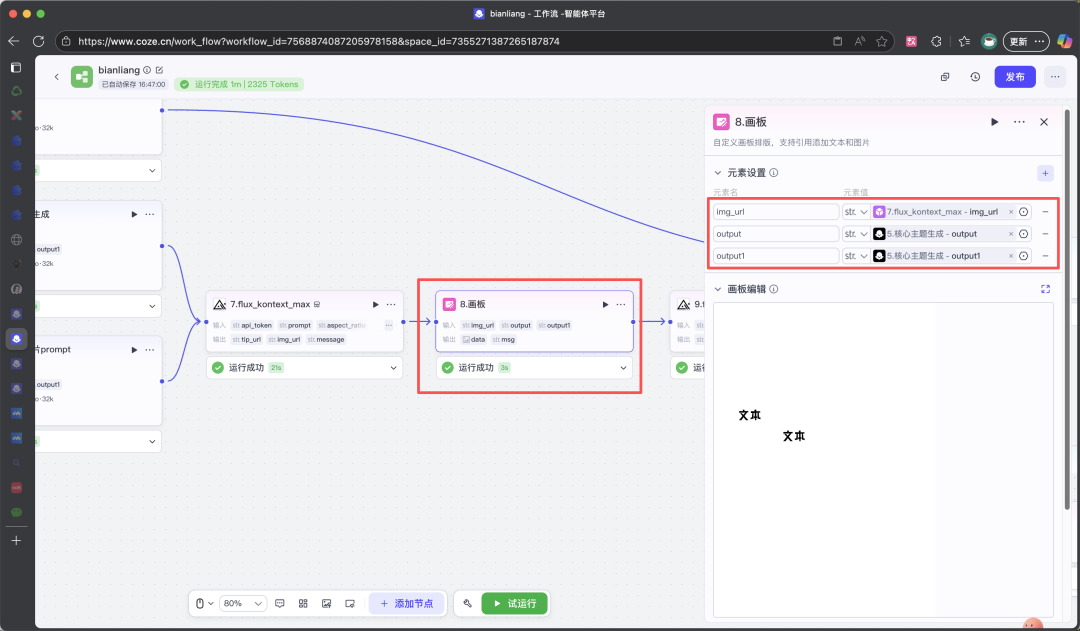
Task: Click the 发布 publish button
Action: click(x=1015, y=77)
